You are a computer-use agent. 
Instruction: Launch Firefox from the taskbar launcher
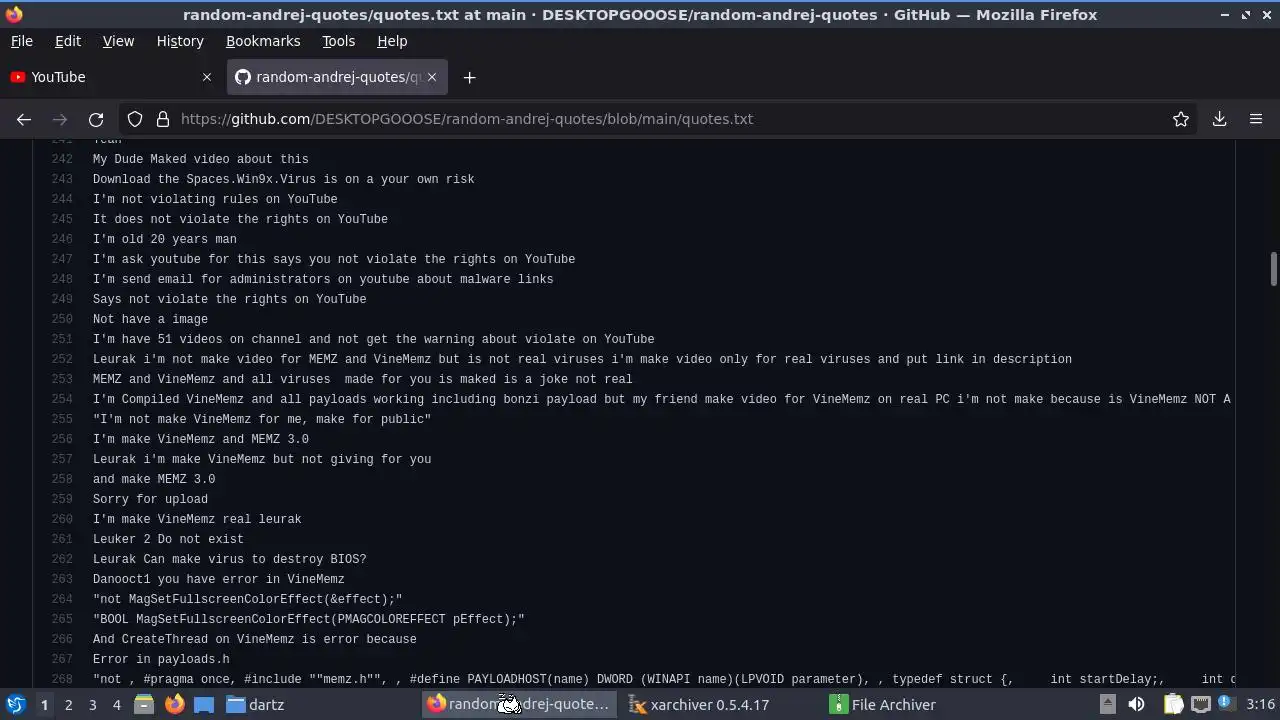tap(174, 705)
